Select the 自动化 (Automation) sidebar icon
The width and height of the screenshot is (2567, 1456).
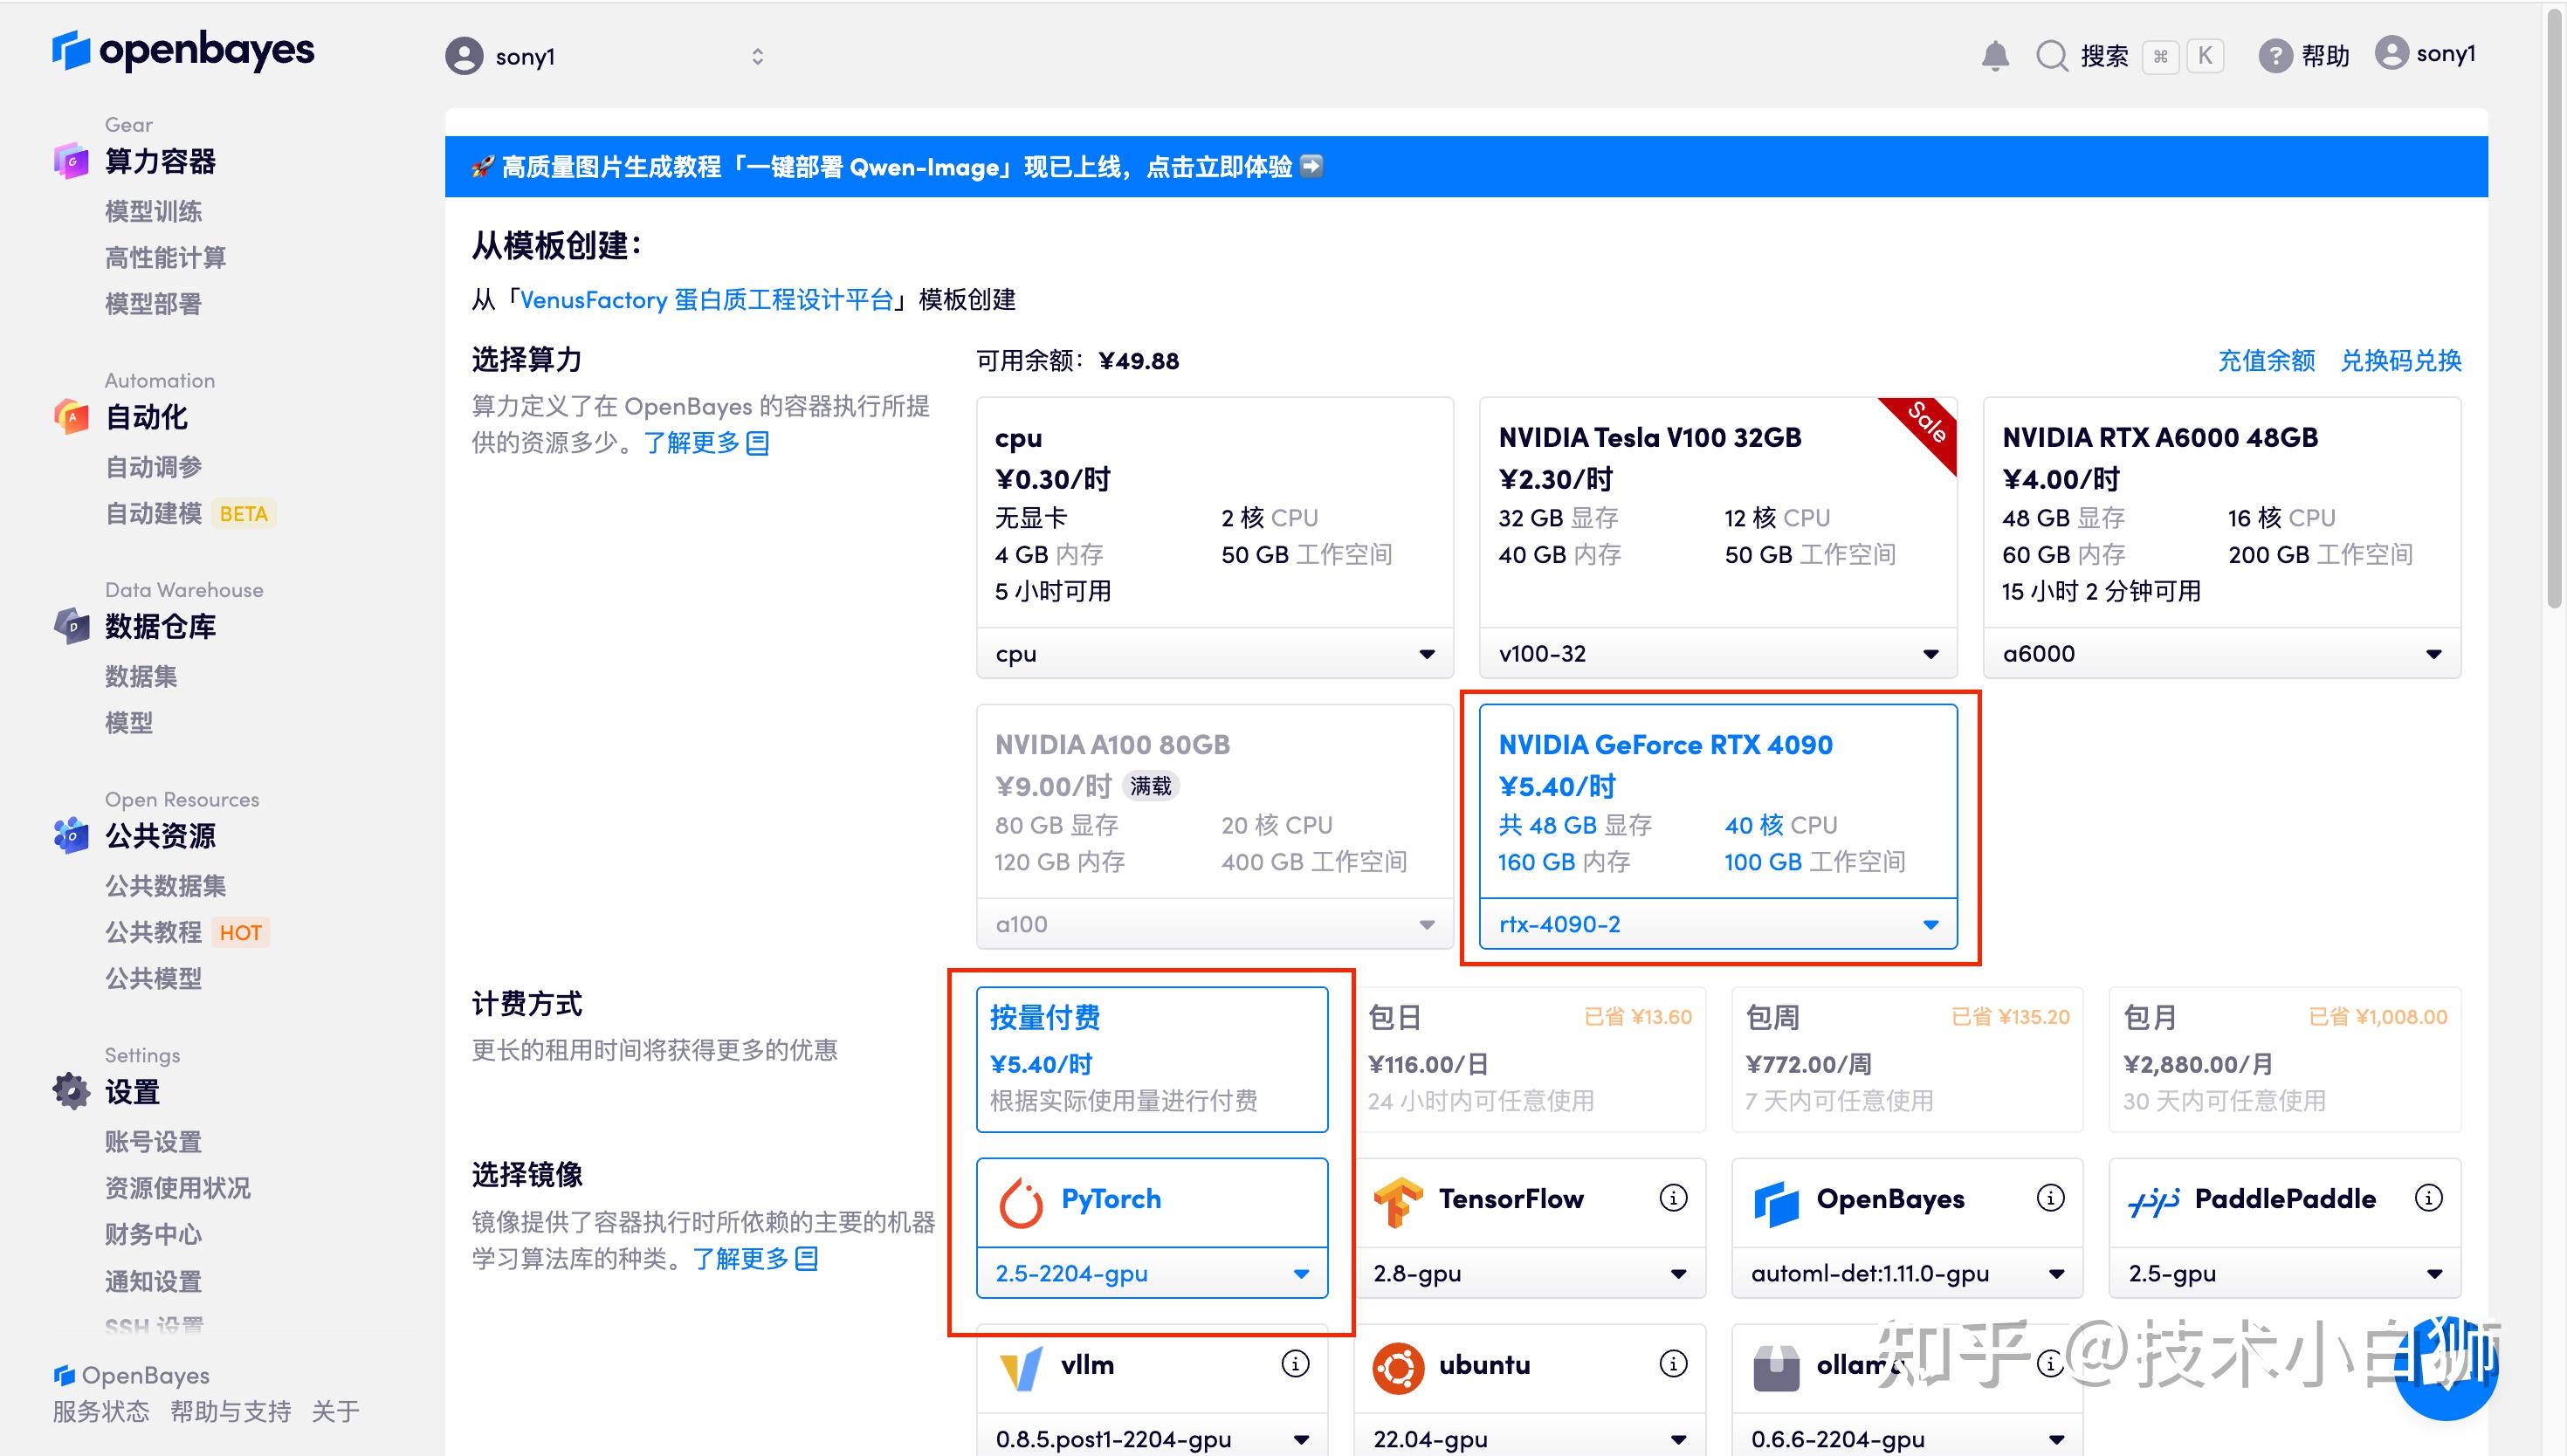(71, 417)
